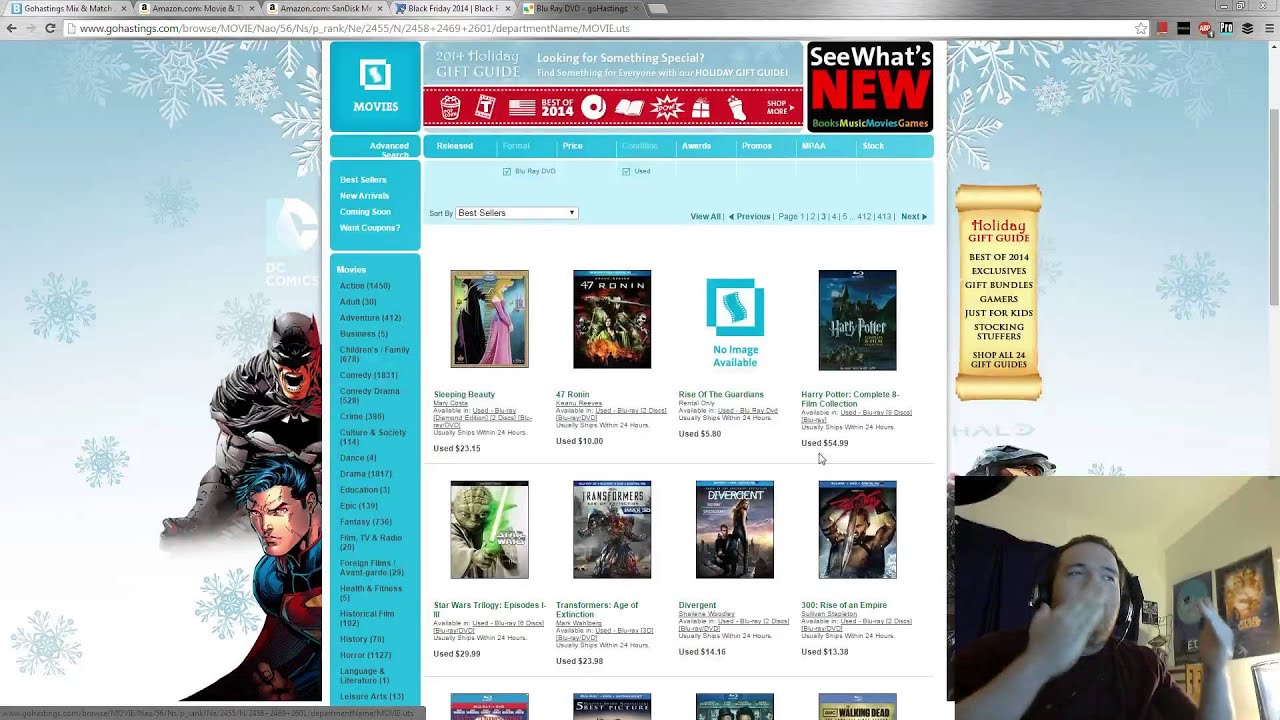Uncheck the Blu Ray DVD format checkbox
This screenshot has height=720, width=1280.
click(x=507, y=172)
